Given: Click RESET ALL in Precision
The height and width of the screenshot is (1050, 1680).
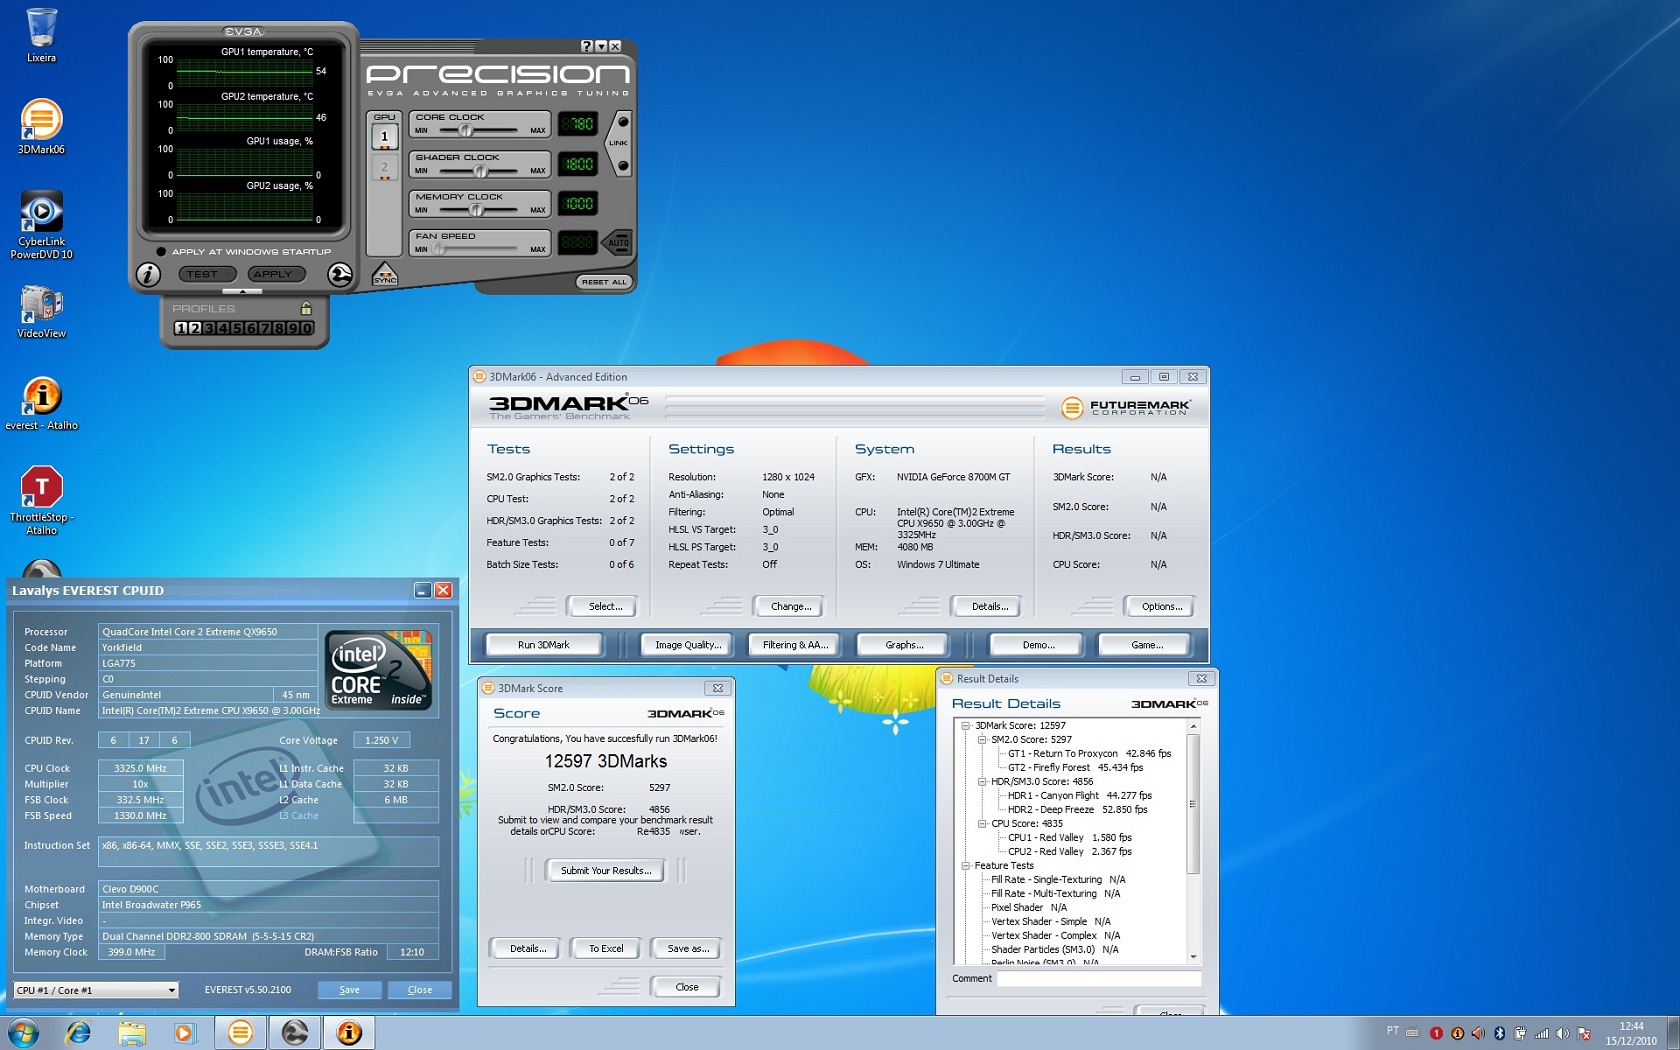Looking at the screenshot, I should coord(604,282).
